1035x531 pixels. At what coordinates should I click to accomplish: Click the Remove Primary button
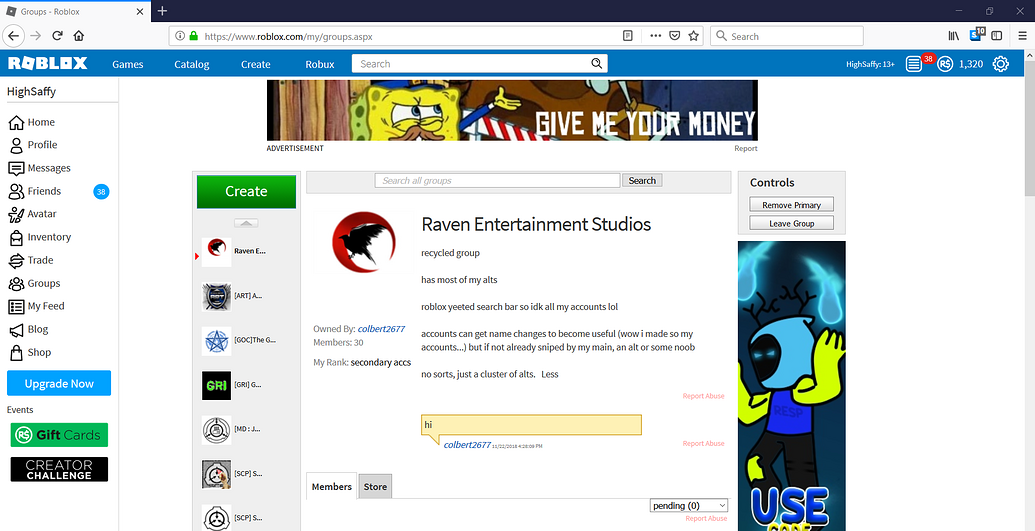(791, 205)
